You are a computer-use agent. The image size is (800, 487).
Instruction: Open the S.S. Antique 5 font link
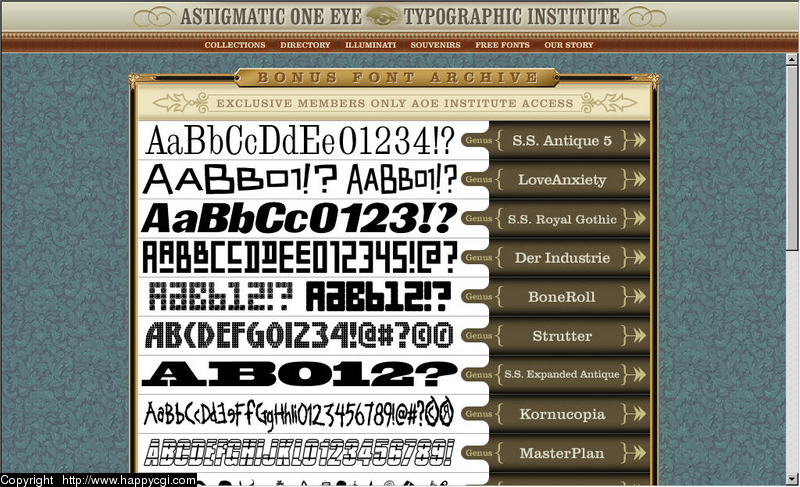(x=562, y=140)
